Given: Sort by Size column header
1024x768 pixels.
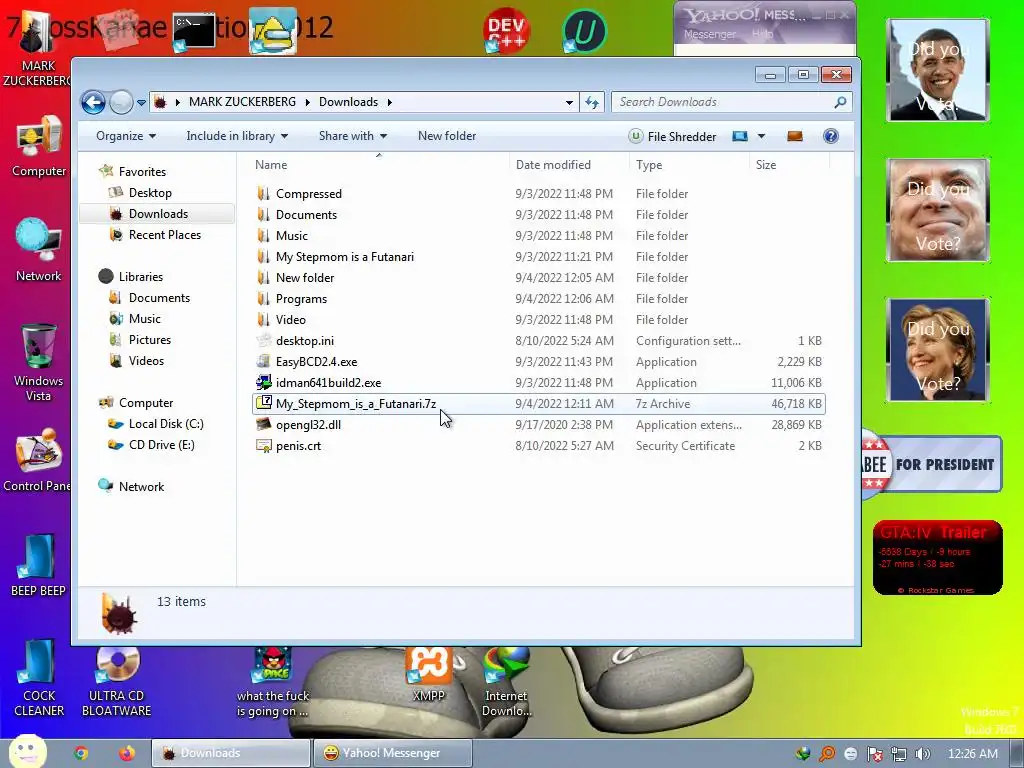Looking at the screenshot, I should point(790,165).
